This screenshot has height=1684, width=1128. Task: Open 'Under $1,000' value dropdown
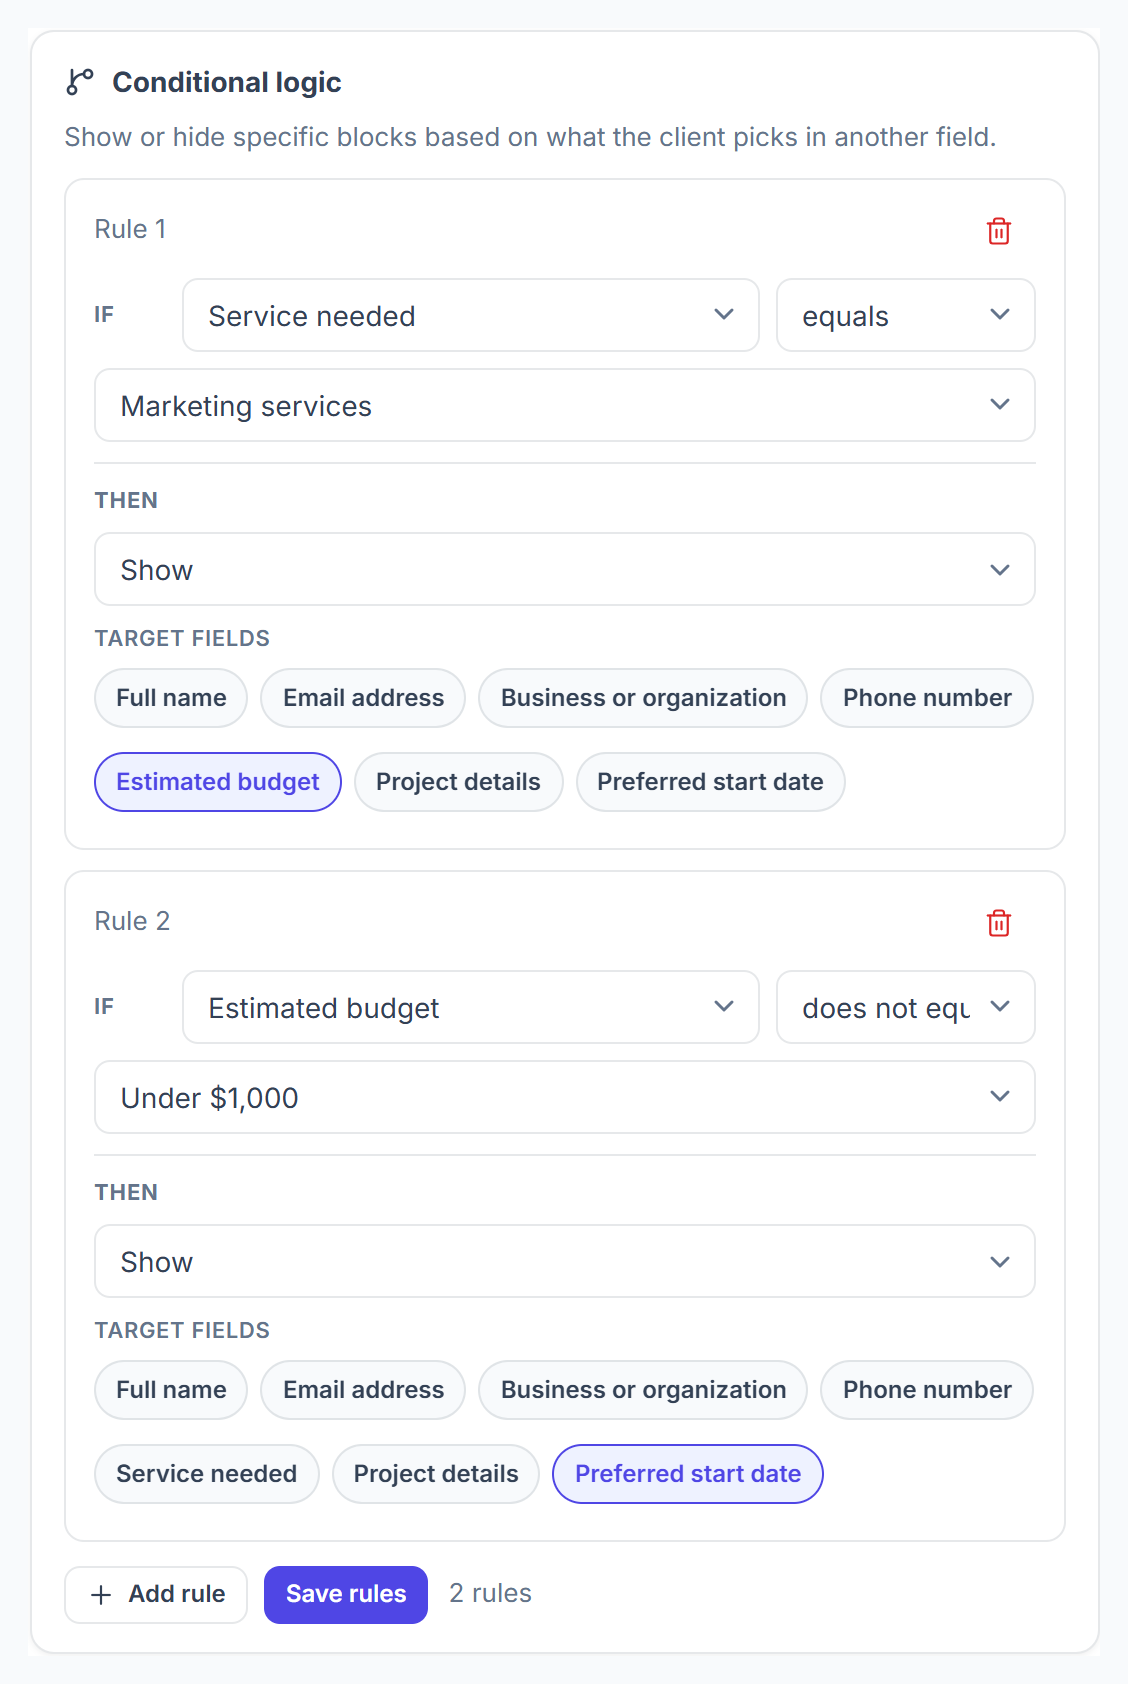tap(565, 1097)
